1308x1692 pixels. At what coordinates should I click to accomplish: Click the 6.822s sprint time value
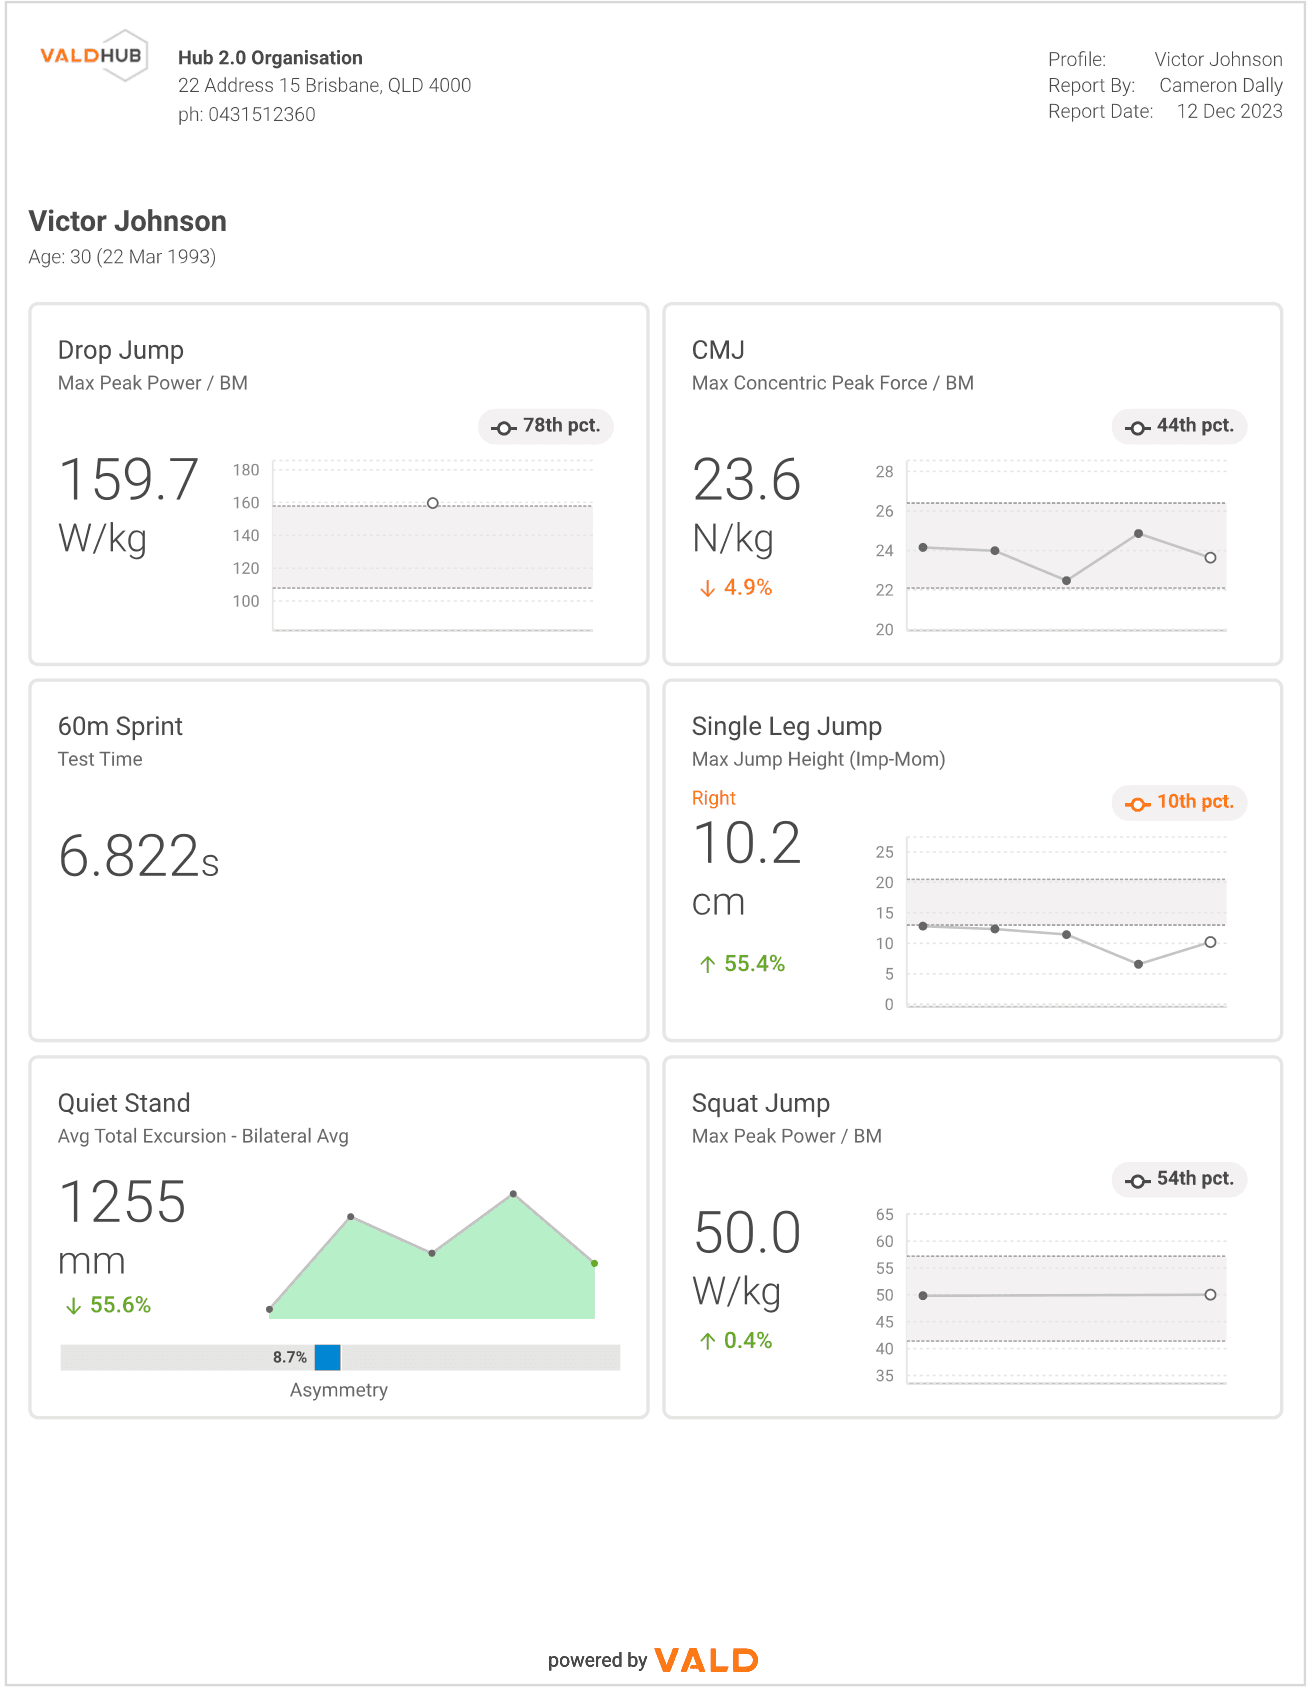(139, 857)
